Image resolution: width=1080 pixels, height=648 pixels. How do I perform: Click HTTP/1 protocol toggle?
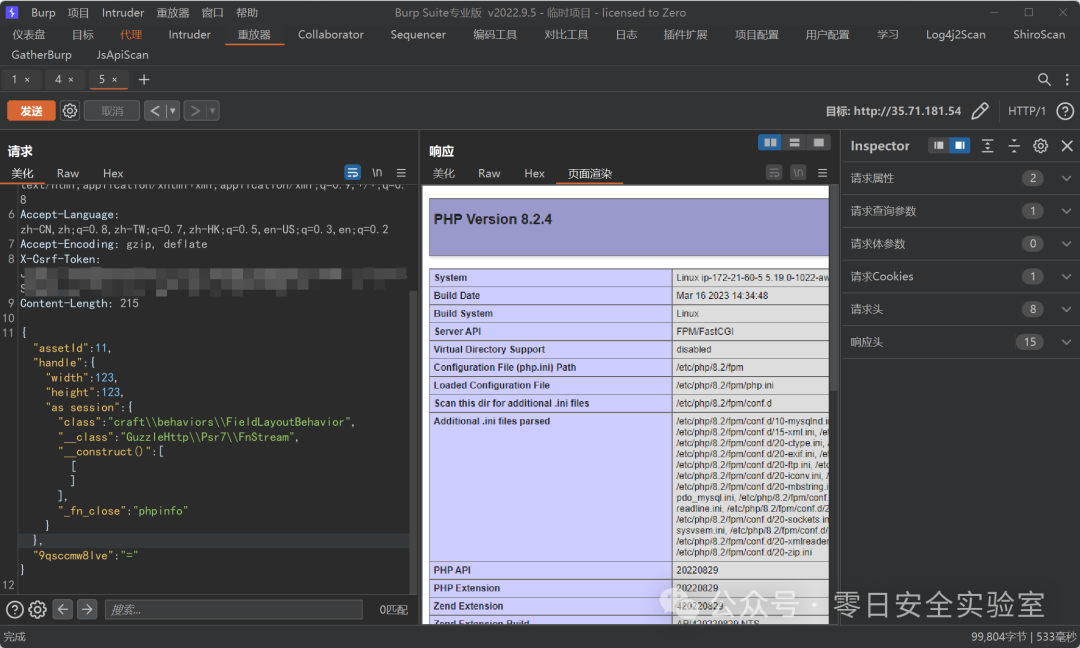coord(1026,111)
